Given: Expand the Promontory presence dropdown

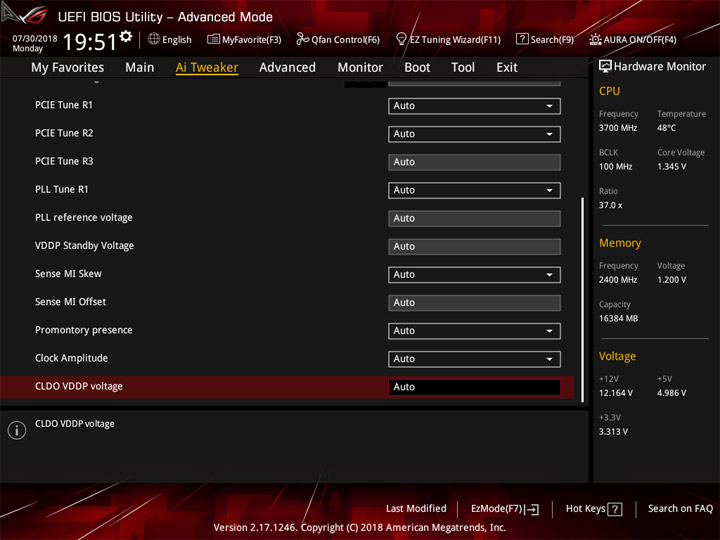Looking at the screenshot, I should (x=474, y=331).
